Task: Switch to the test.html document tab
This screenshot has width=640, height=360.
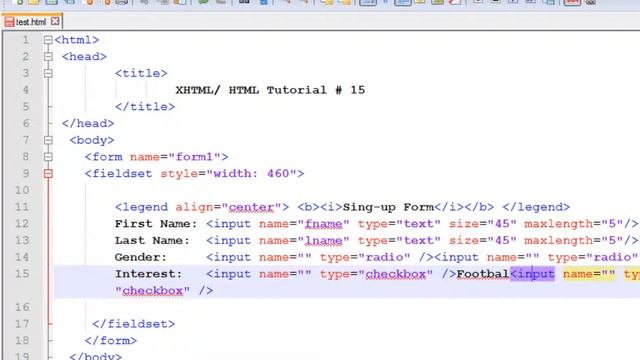Action: [31, 22]
